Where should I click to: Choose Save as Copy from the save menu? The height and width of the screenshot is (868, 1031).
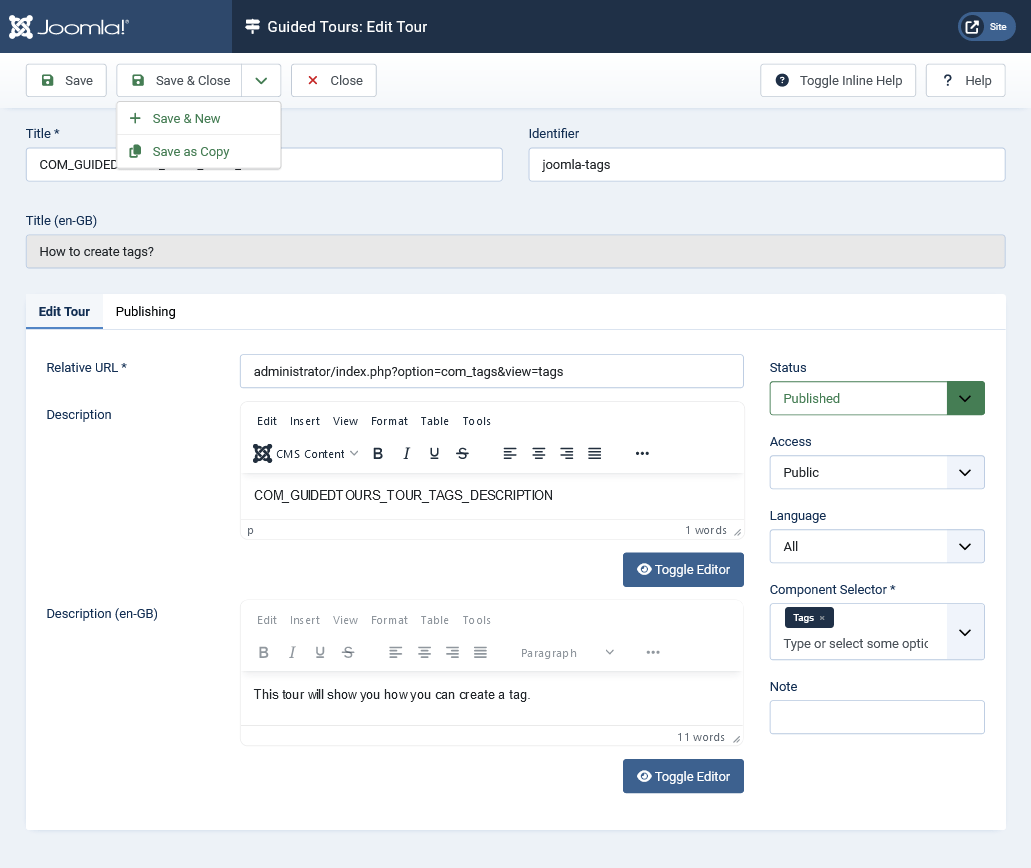point(190,152)
